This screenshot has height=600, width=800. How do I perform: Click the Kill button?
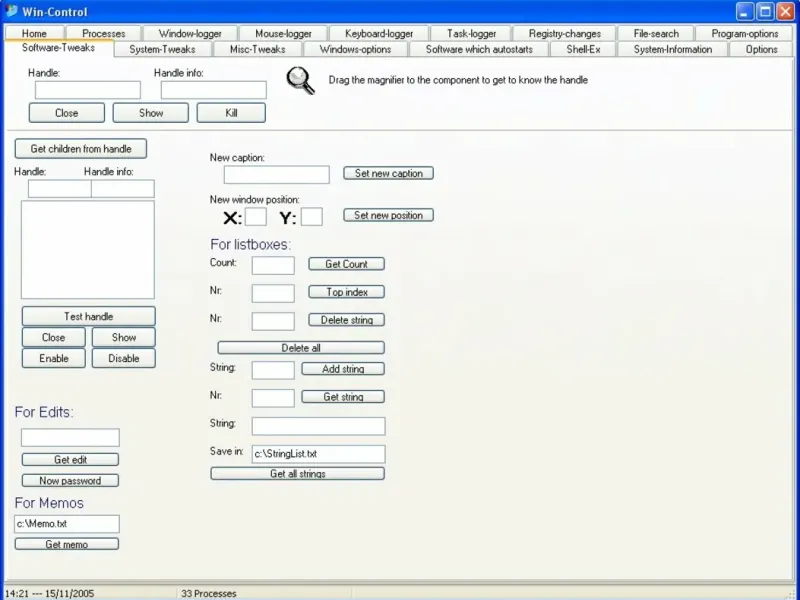[x=231, y=113]
